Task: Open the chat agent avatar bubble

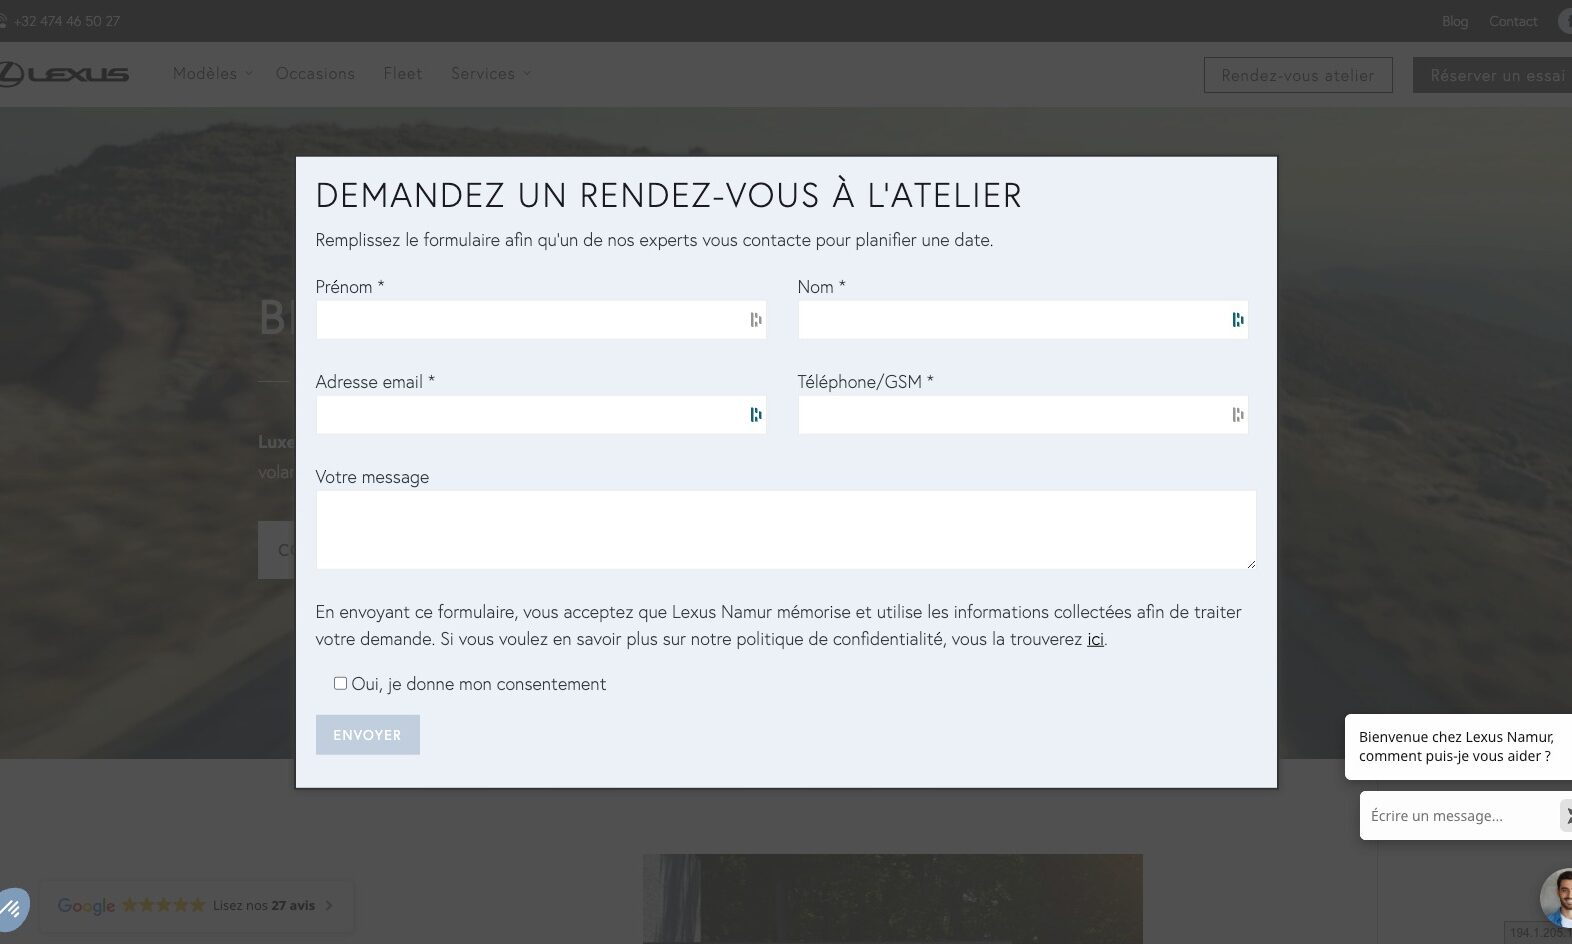Action: click(1558, 896)
